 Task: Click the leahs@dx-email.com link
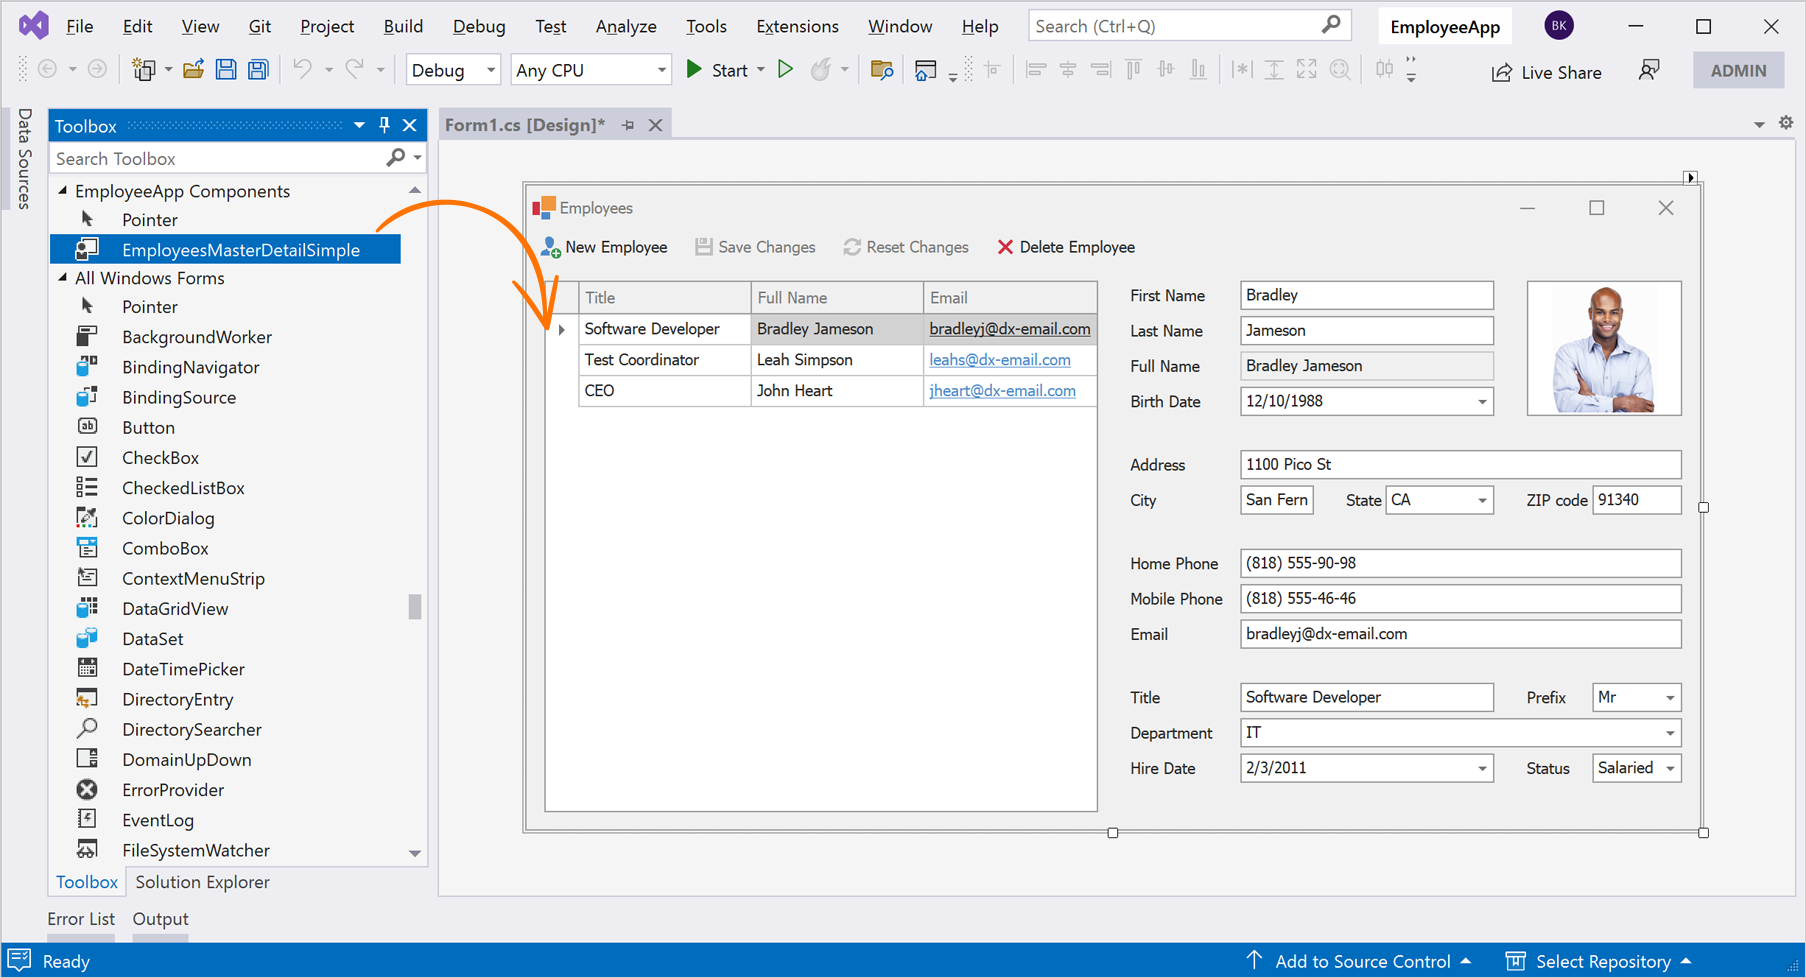click(999, 360)
